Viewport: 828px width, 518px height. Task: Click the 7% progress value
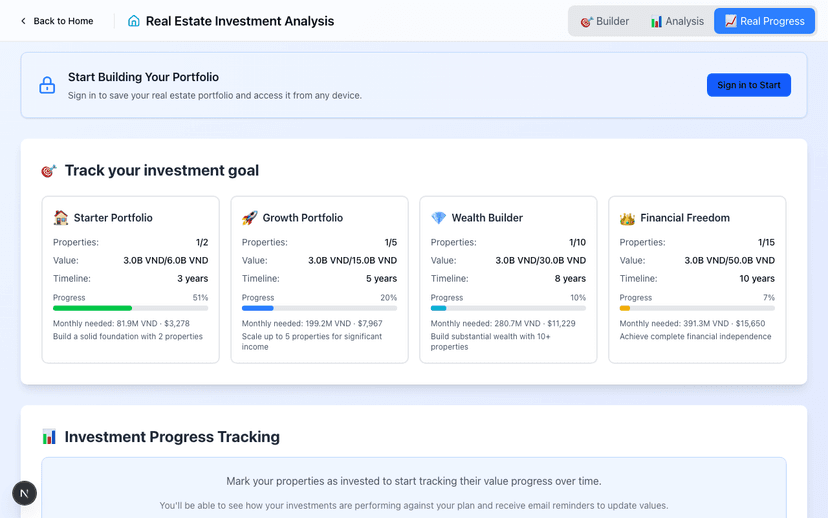[769, 298]
